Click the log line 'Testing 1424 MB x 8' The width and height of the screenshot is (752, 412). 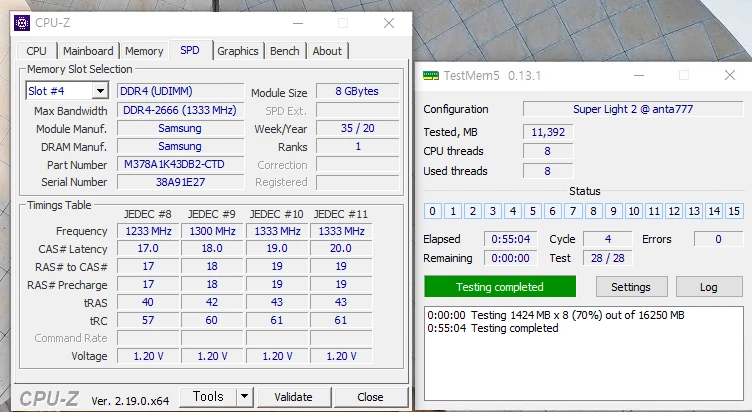(x=556, y=315)
